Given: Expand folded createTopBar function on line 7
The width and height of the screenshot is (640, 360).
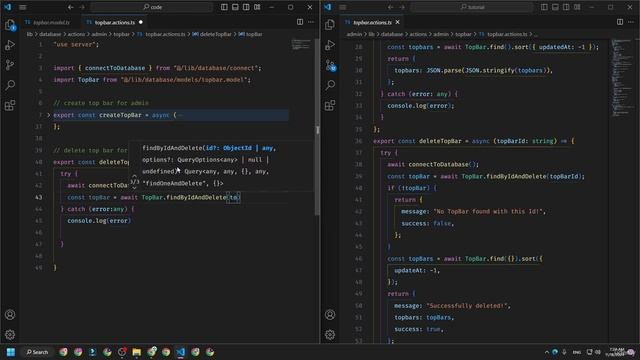Looking at the screenshot, I should pos(49,115).
